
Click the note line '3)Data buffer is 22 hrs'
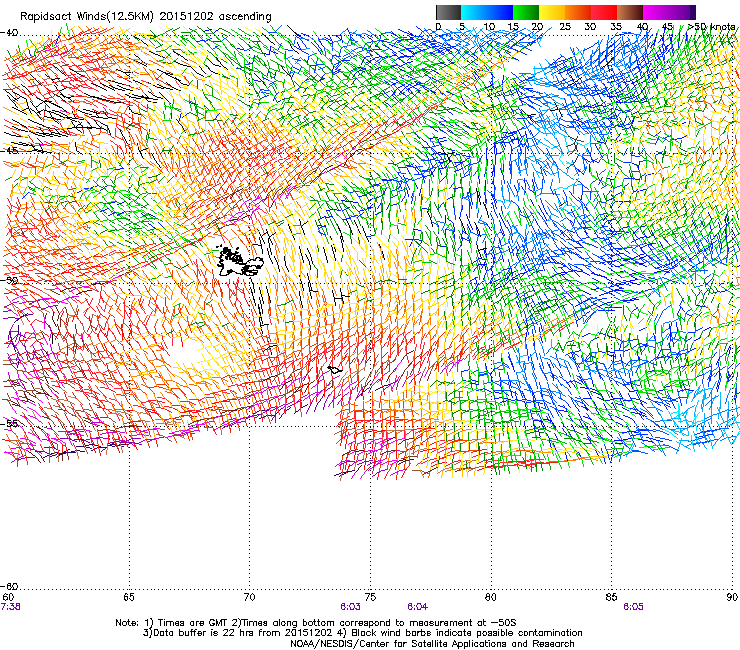tap(362, 633)
